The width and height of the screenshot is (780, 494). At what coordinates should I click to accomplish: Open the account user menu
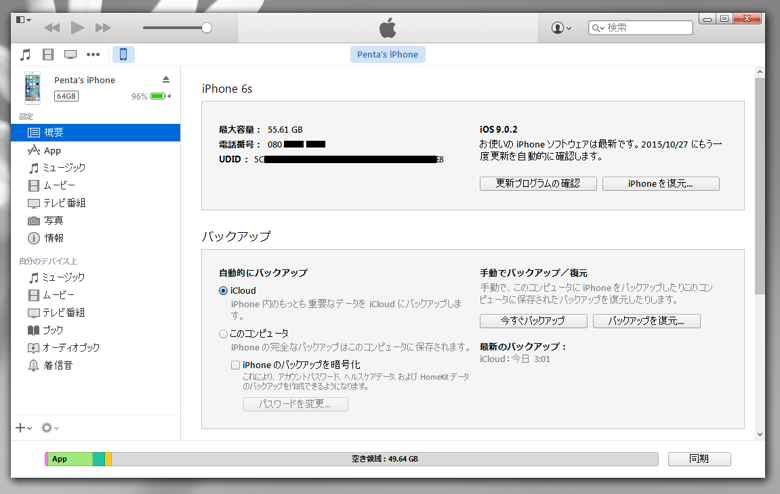pyautogui.click(x=561, y=28)
